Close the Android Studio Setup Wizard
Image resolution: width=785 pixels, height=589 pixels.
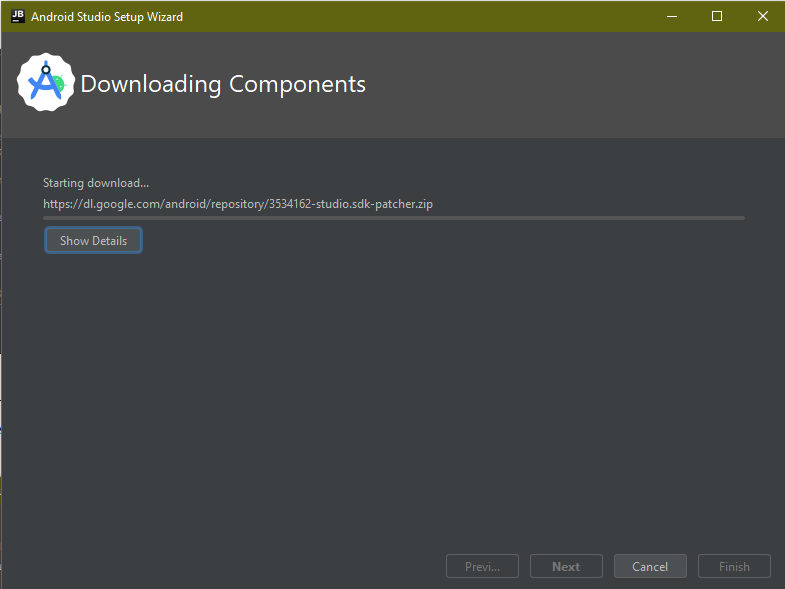(x=762, y=16)
